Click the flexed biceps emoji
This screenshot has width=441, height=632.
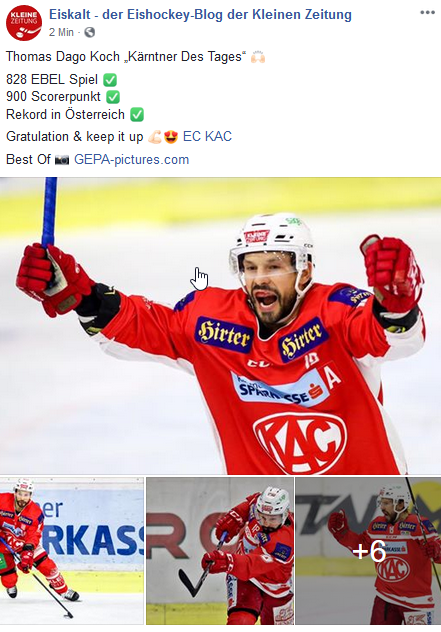click(x=154, y=137)
